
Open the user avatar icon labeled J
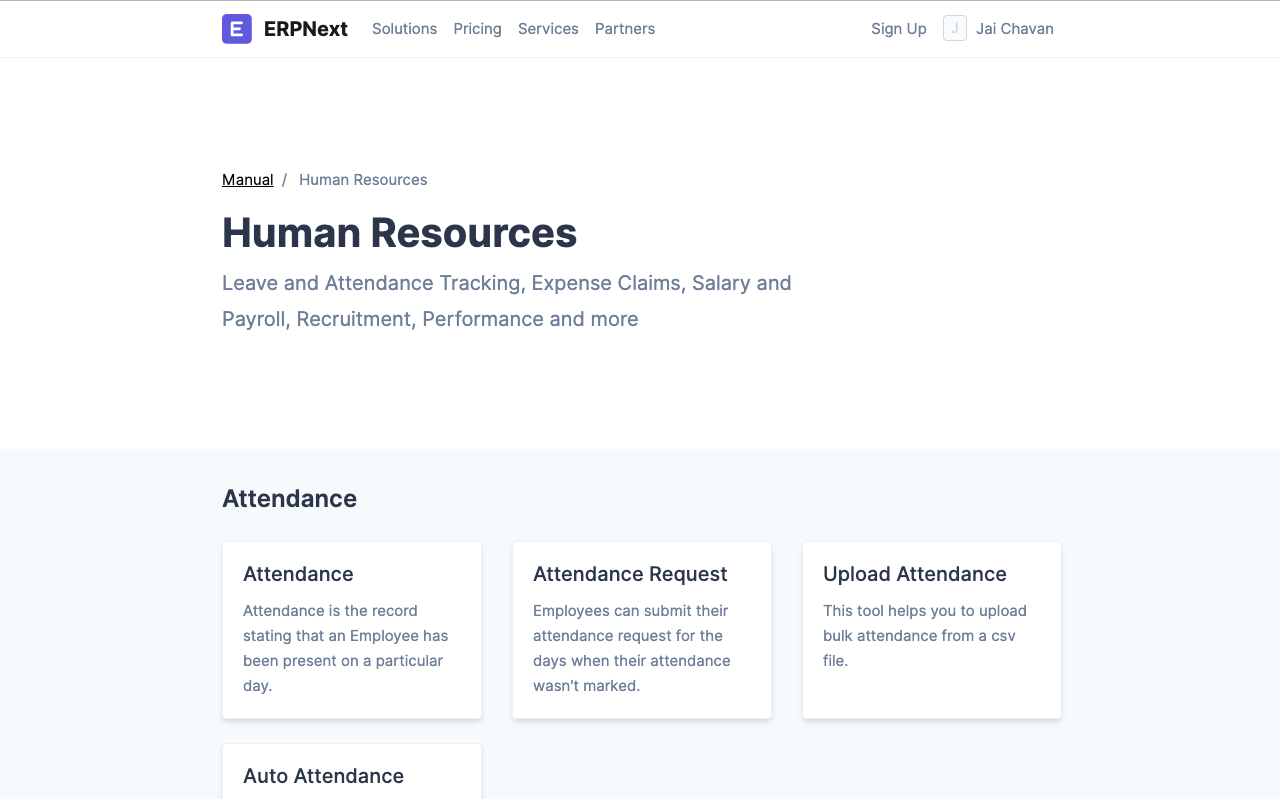pos(954,29)
